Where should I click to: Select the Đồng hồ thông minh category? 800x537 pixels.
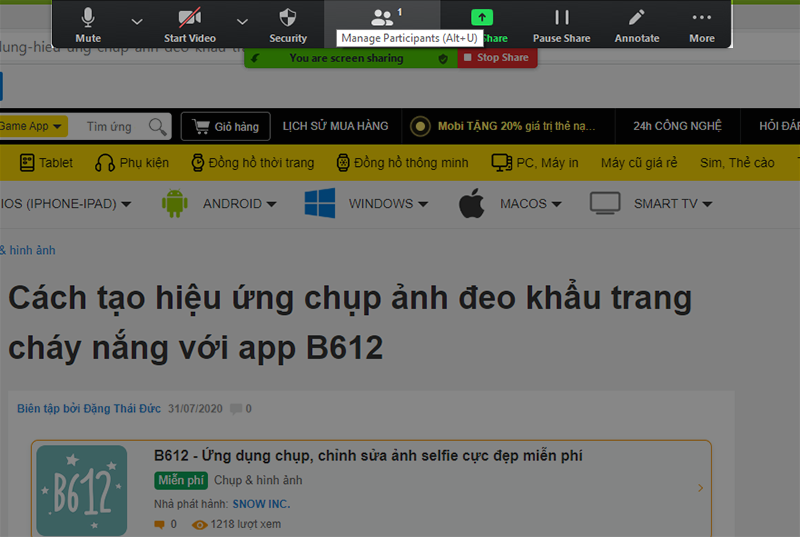pos(402,163)
